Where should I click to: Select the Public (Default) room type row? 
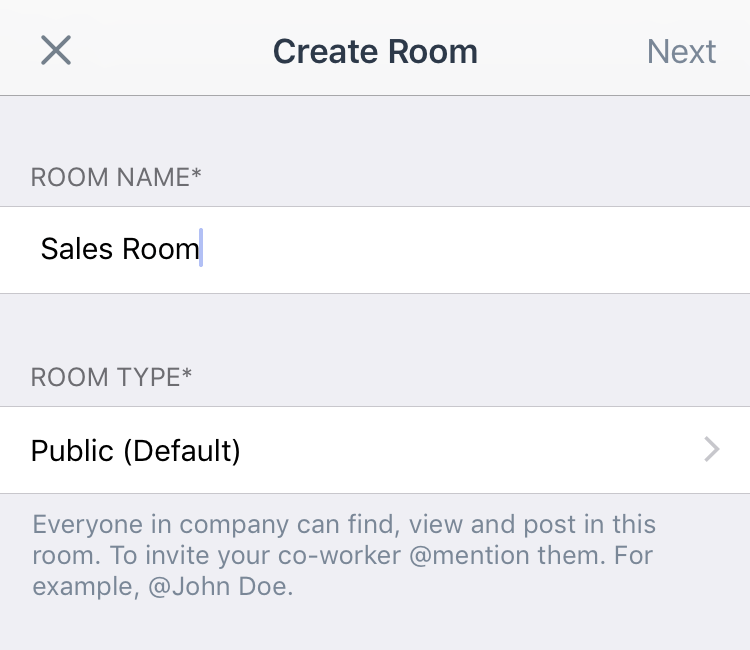pos(375,450)
